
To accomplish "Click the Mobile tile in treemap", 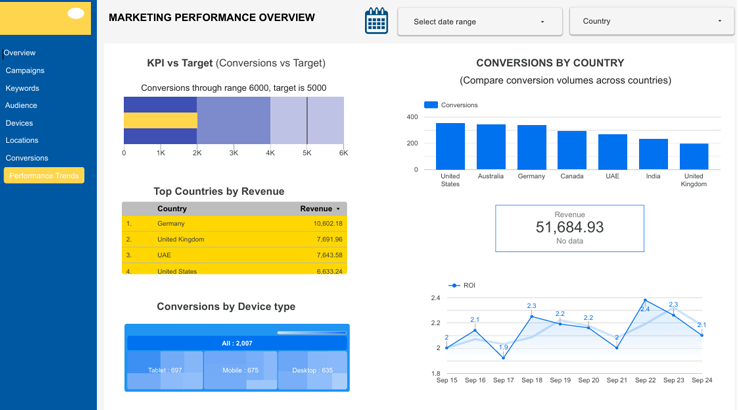I will point(239,370).
